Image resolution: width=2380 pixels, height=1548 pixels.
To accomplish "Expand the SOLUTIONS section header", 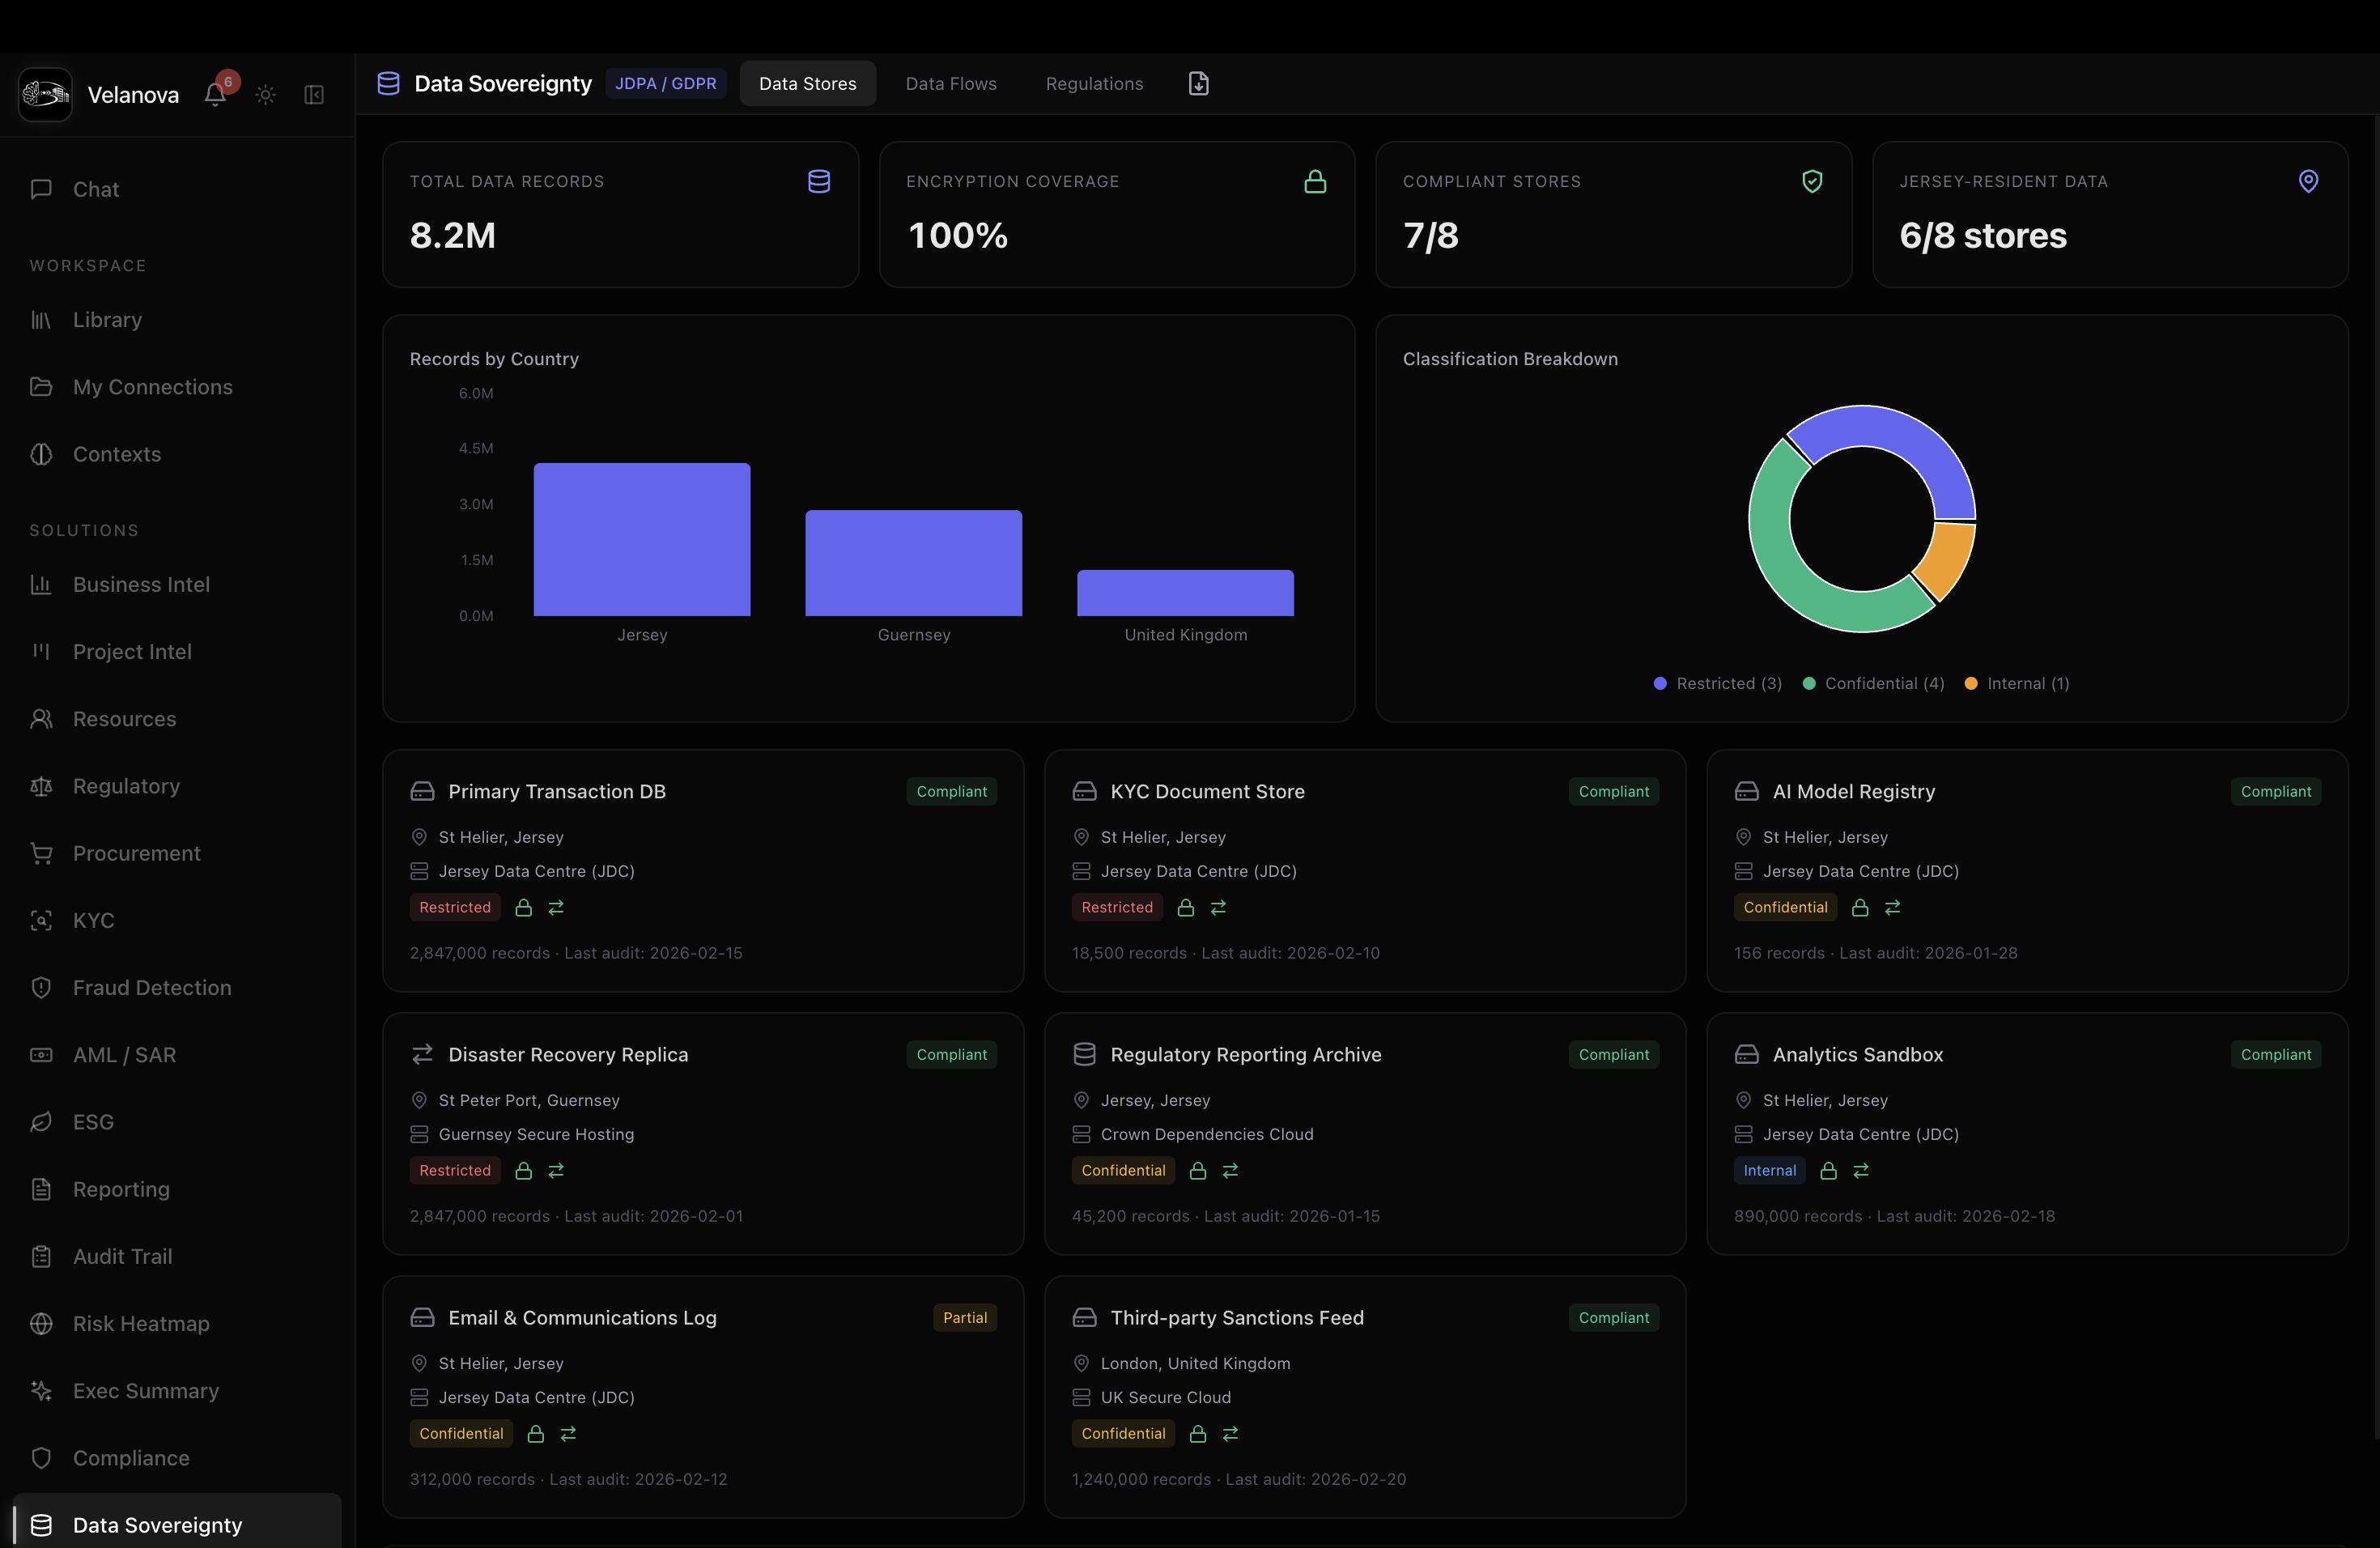I will pos(83,530).
